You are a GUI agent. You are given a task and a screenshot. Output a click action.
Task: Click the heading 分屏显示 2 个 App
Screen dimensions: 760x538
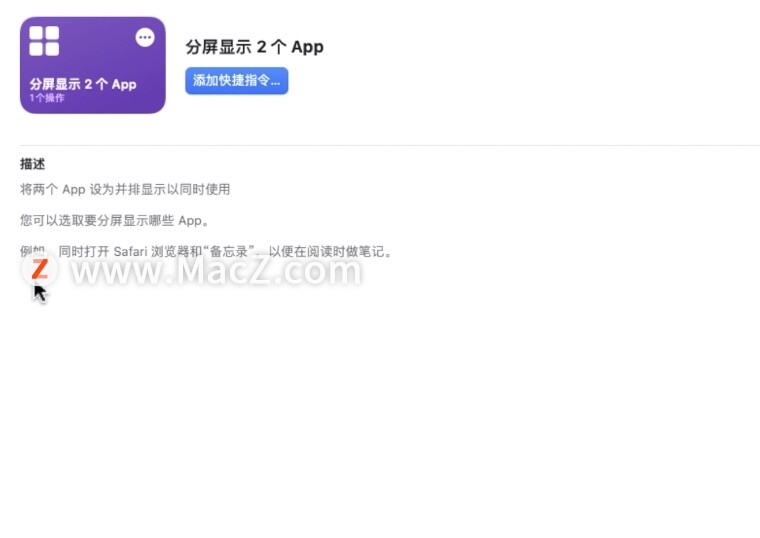(x=254, y=47)
